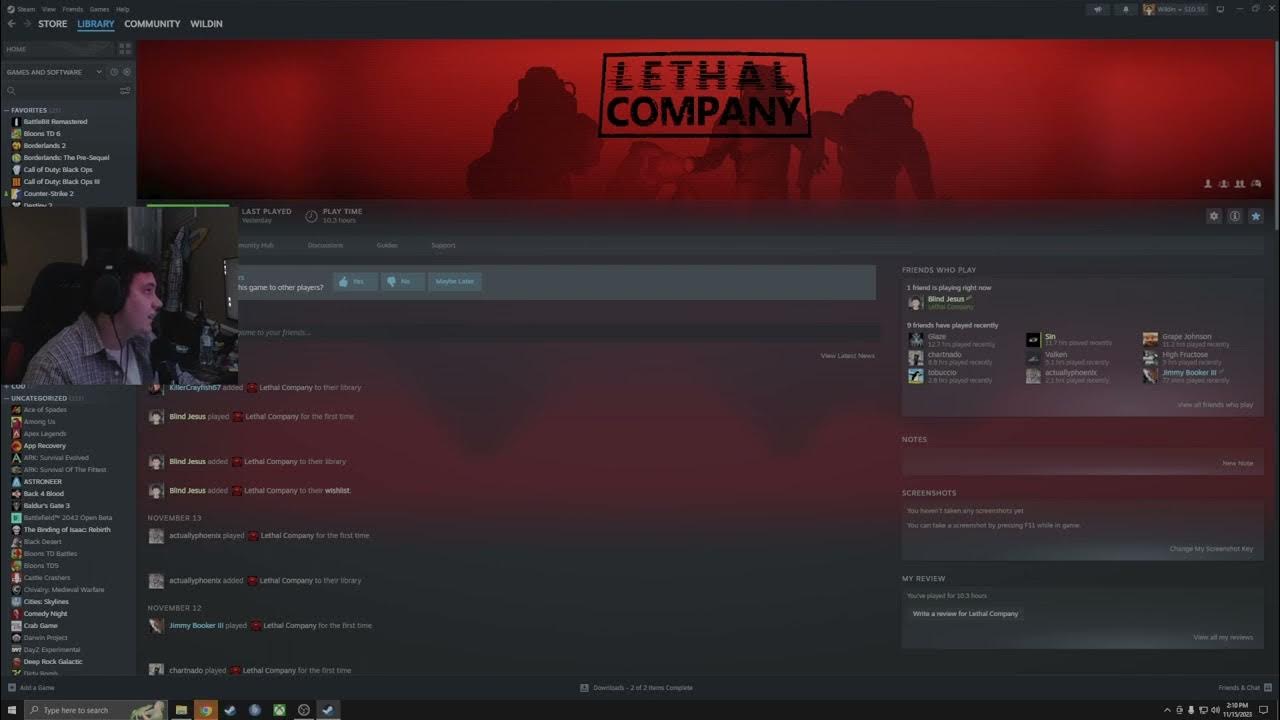Image resolution: width=1280 pixels, height=720 pixels.
Task: Click Yes thumbs-up recommend button
Action: tap(355, 282)
